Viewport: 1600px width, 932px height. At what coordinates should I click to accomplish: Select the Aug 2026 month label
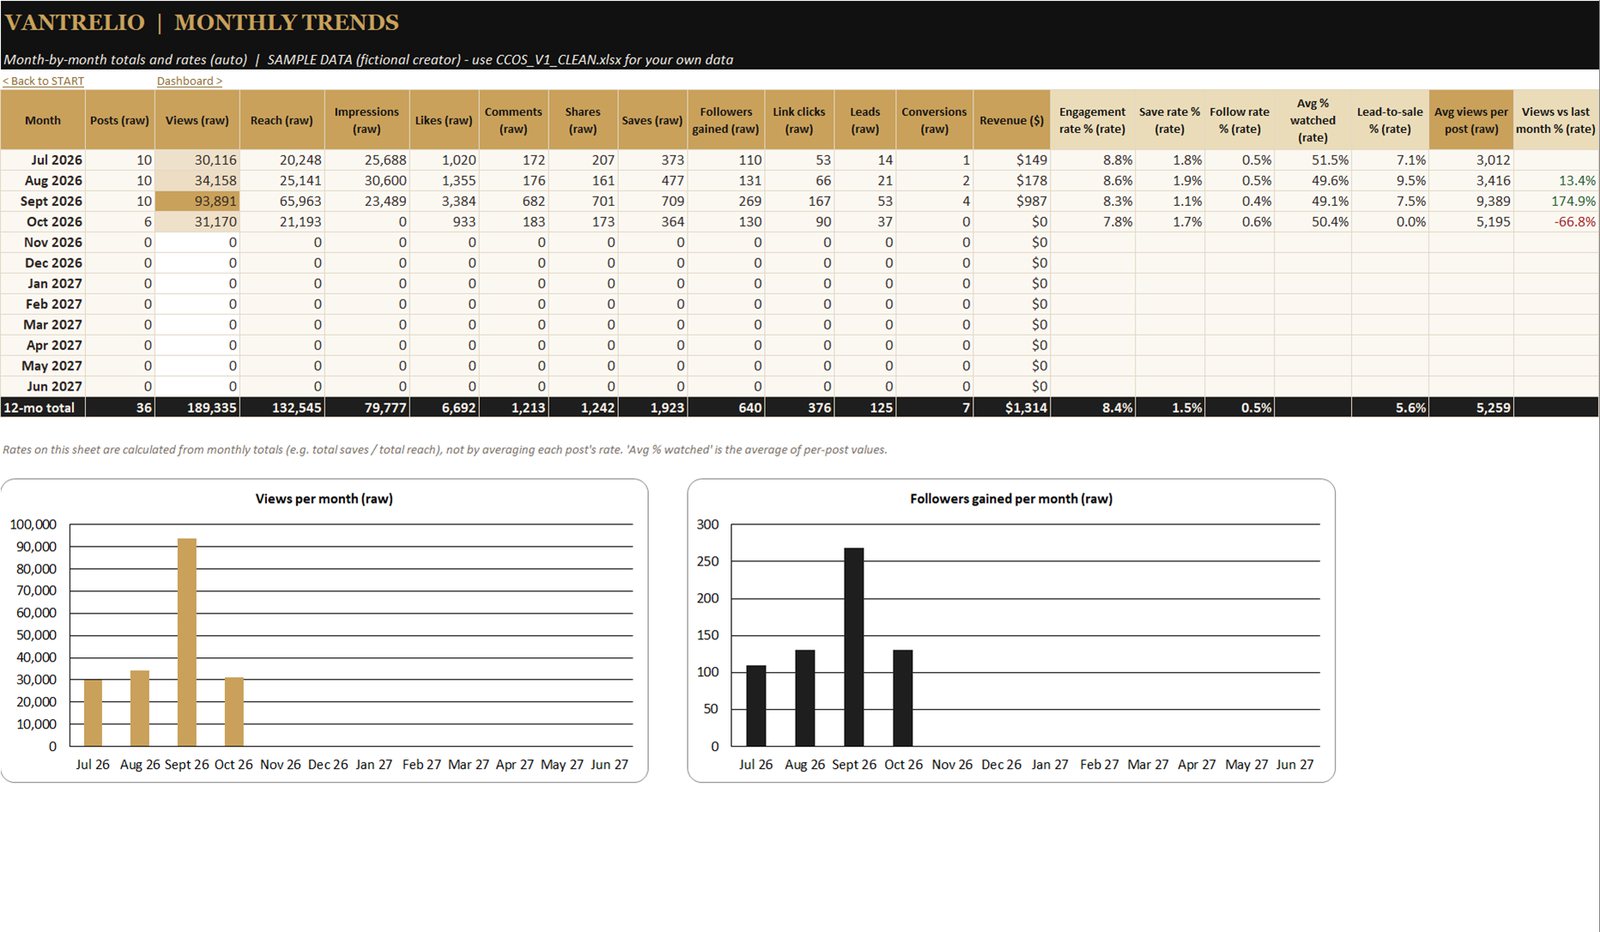[x=43, y=181]
